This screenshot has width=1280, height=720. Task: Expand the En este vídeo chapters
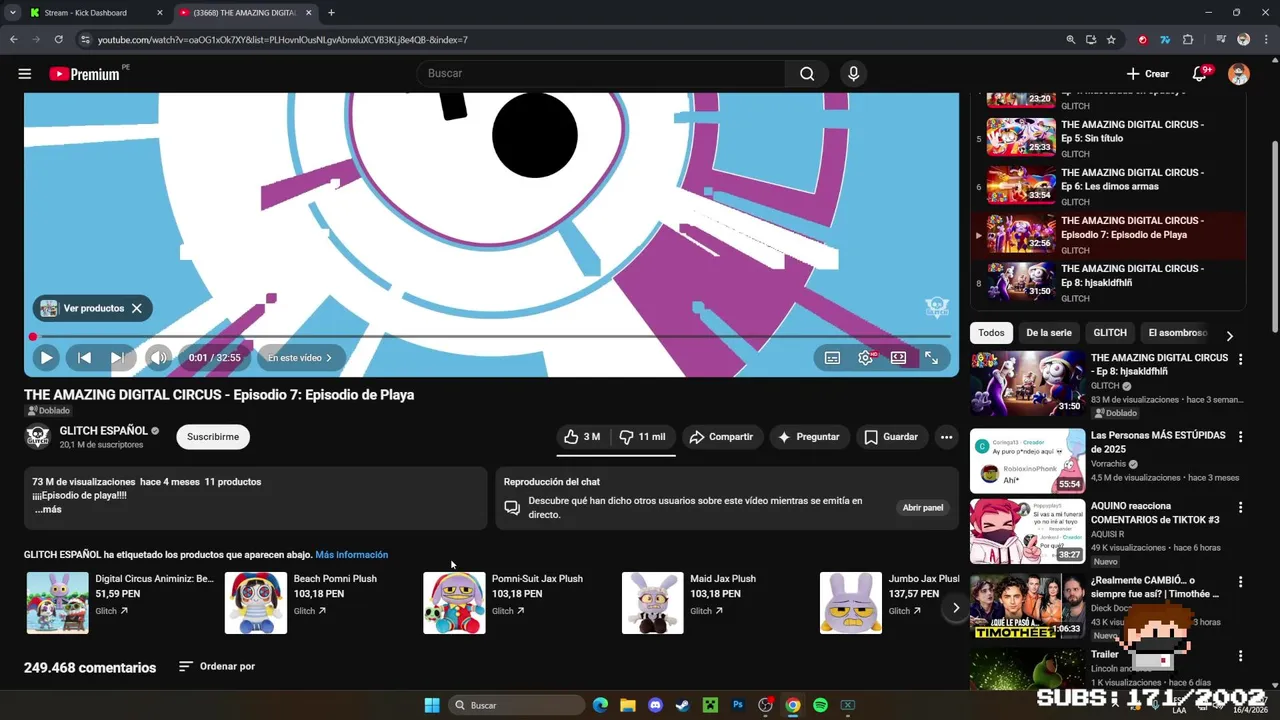[x=300, y=357]
